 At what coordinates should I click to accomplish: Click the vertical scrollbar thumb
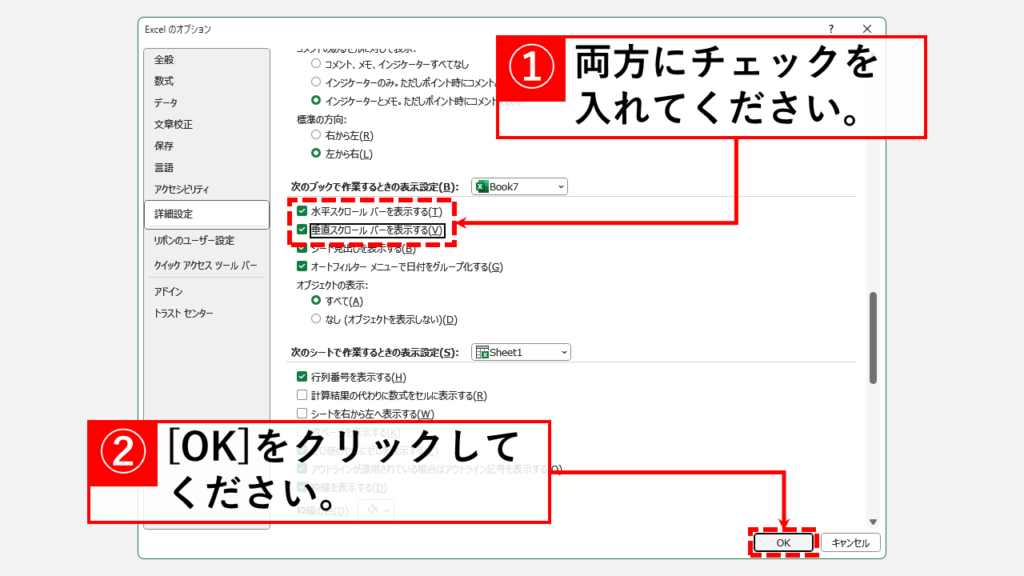tap(873, 338)
